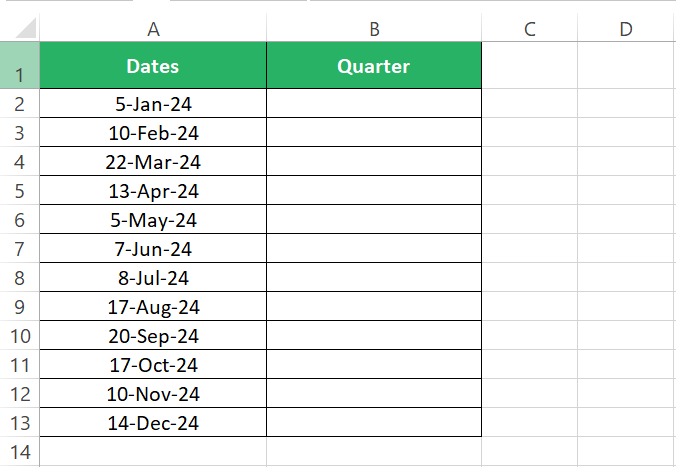Select row 7 header

point(20,249)
